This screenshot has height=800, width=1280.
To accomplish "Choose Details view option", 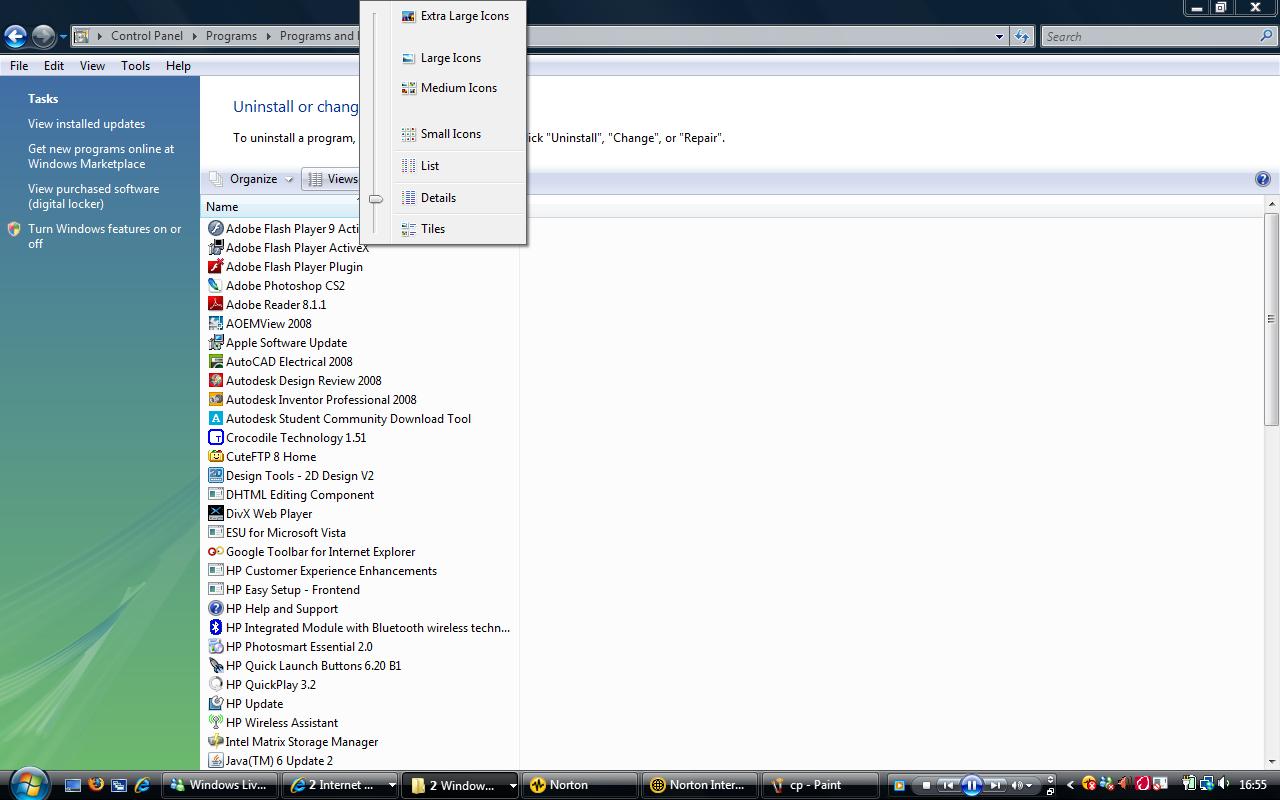I will click(x=429, y=198).
